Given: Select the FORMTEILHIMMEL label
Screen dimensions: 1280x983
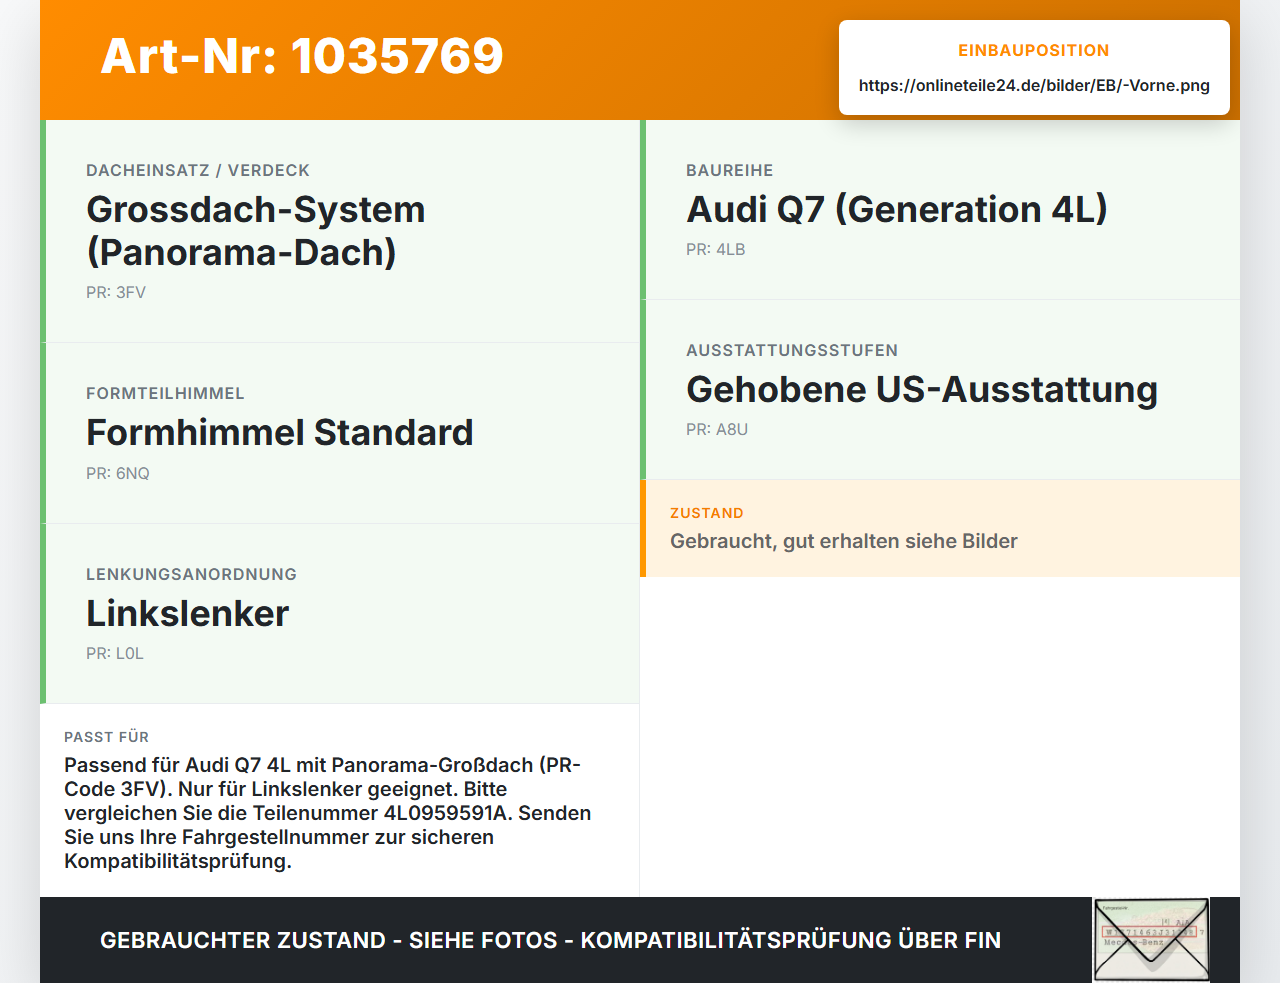Looking at the screenshot, I should (x=165, y=393).
